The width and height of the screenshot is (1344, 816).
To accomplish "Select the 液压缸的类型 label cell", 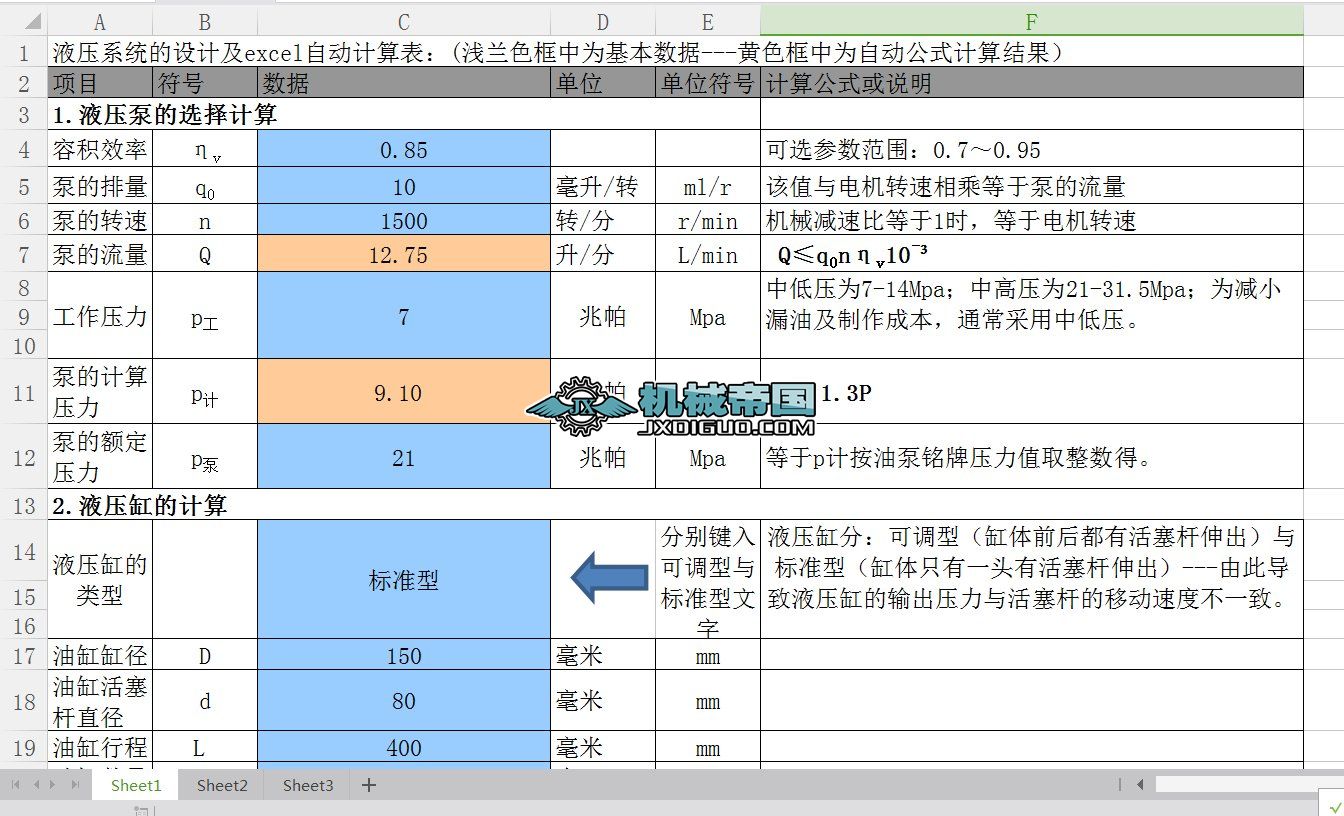I will (99, 579).
